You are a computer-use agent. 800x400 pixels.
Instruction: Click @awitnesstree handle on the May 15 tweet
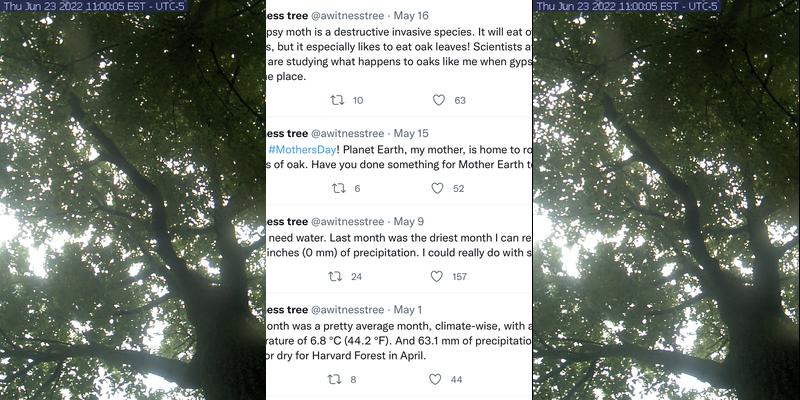coord(348,133)
